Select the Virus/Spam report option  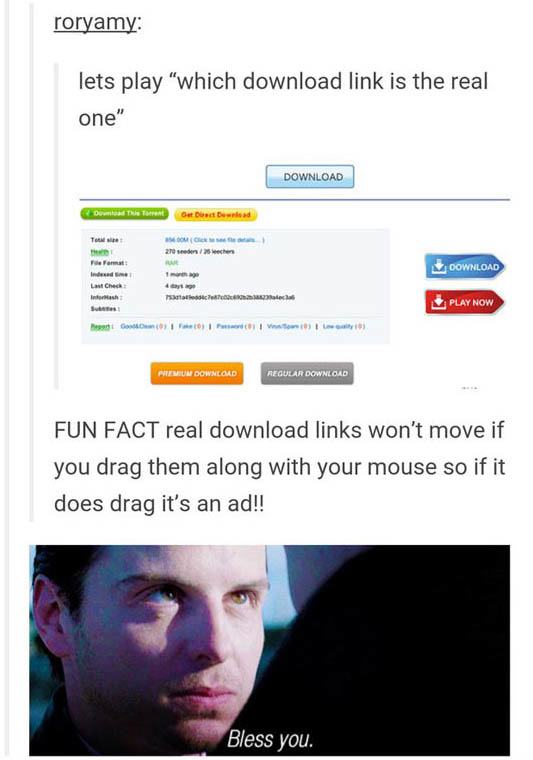point(288,327)
